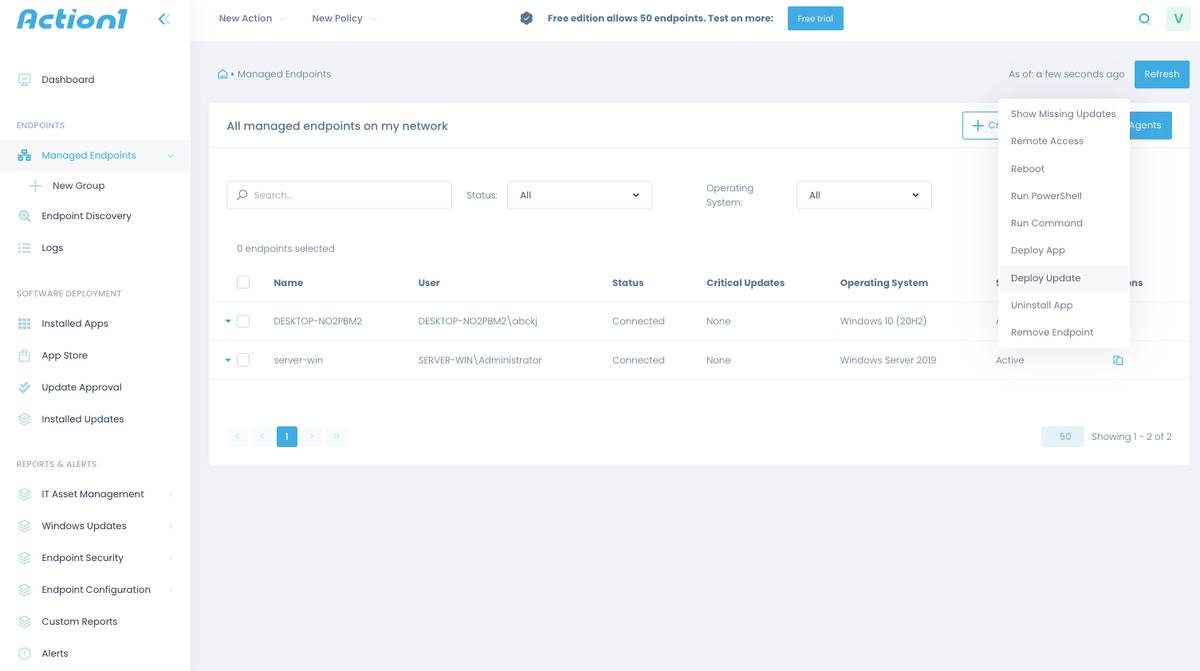Image resolution: width=1200 pixels, height=671 pixels.
Task: Click the previous page arrow
Action: (262, 437)
